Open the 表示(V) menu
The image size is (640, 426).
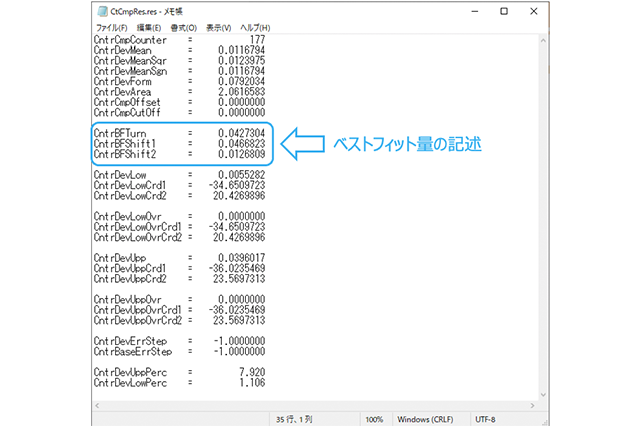click(x=221, y=27)
